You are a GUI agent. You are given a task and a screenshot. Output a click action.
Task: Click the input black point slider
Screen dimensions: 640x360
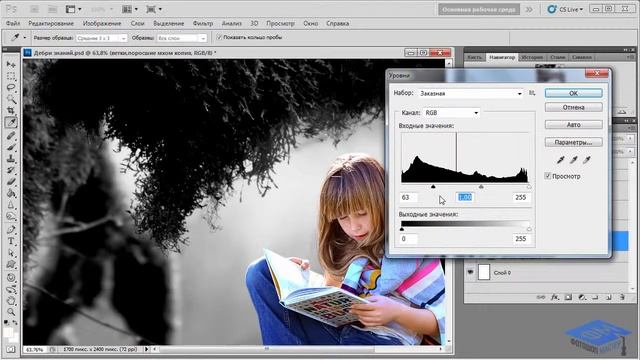click(x=433, y=187)
